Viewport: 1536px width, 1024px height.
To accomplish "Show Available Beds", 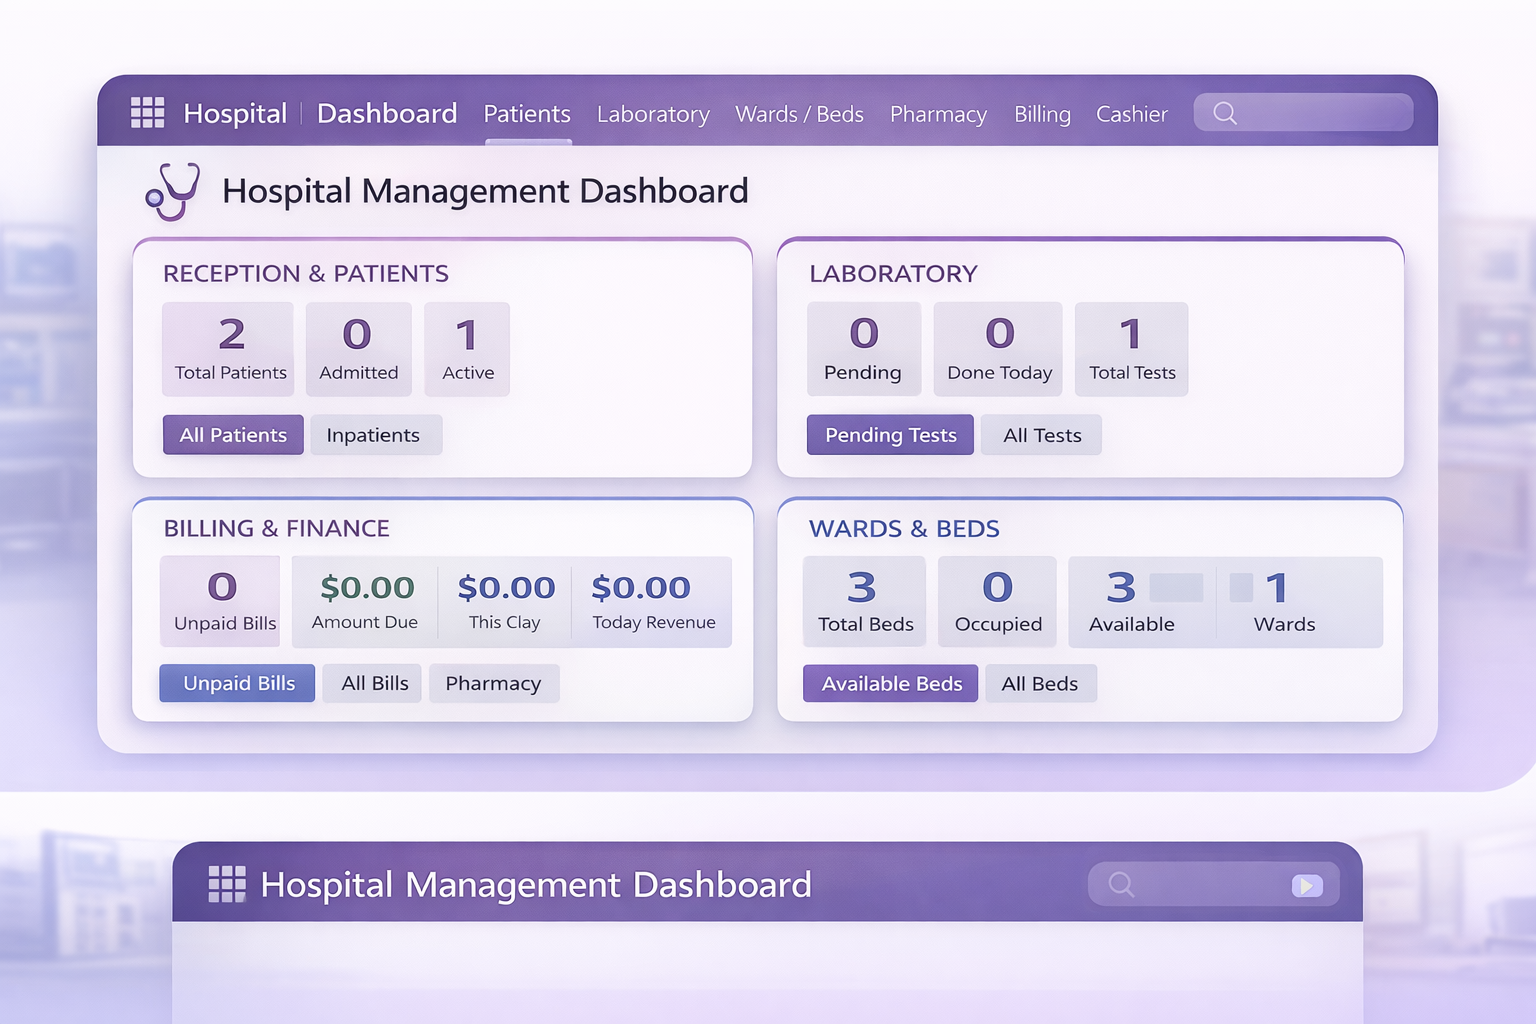I will (891, 684).
